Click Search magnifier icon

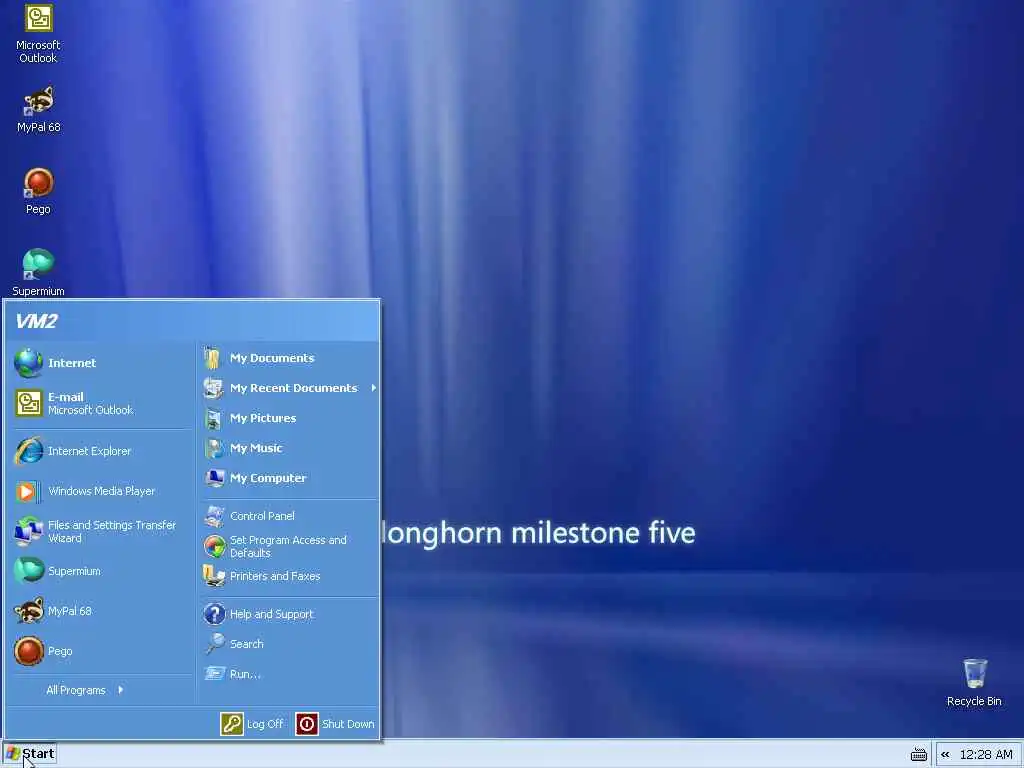pyautogui.click(x=214, y=644)
